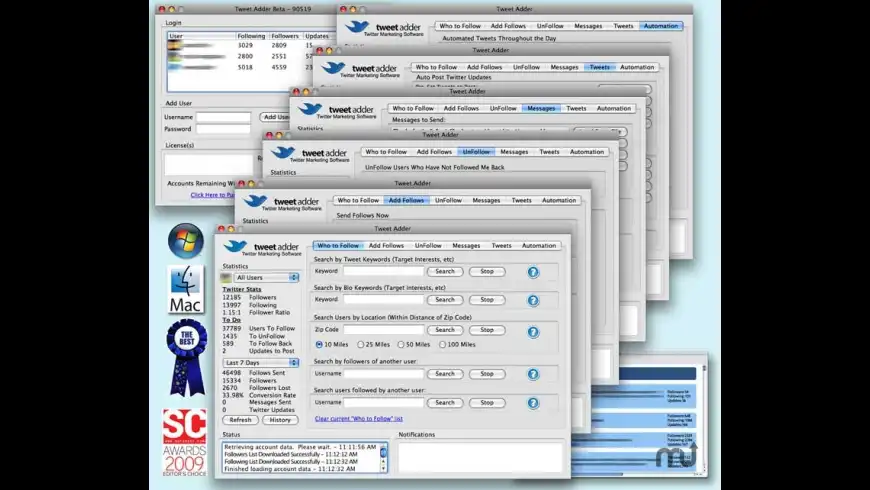
Task: Select highlighted Add Follows tab in Send Follows Now window
Action: [x=406, y=200]
